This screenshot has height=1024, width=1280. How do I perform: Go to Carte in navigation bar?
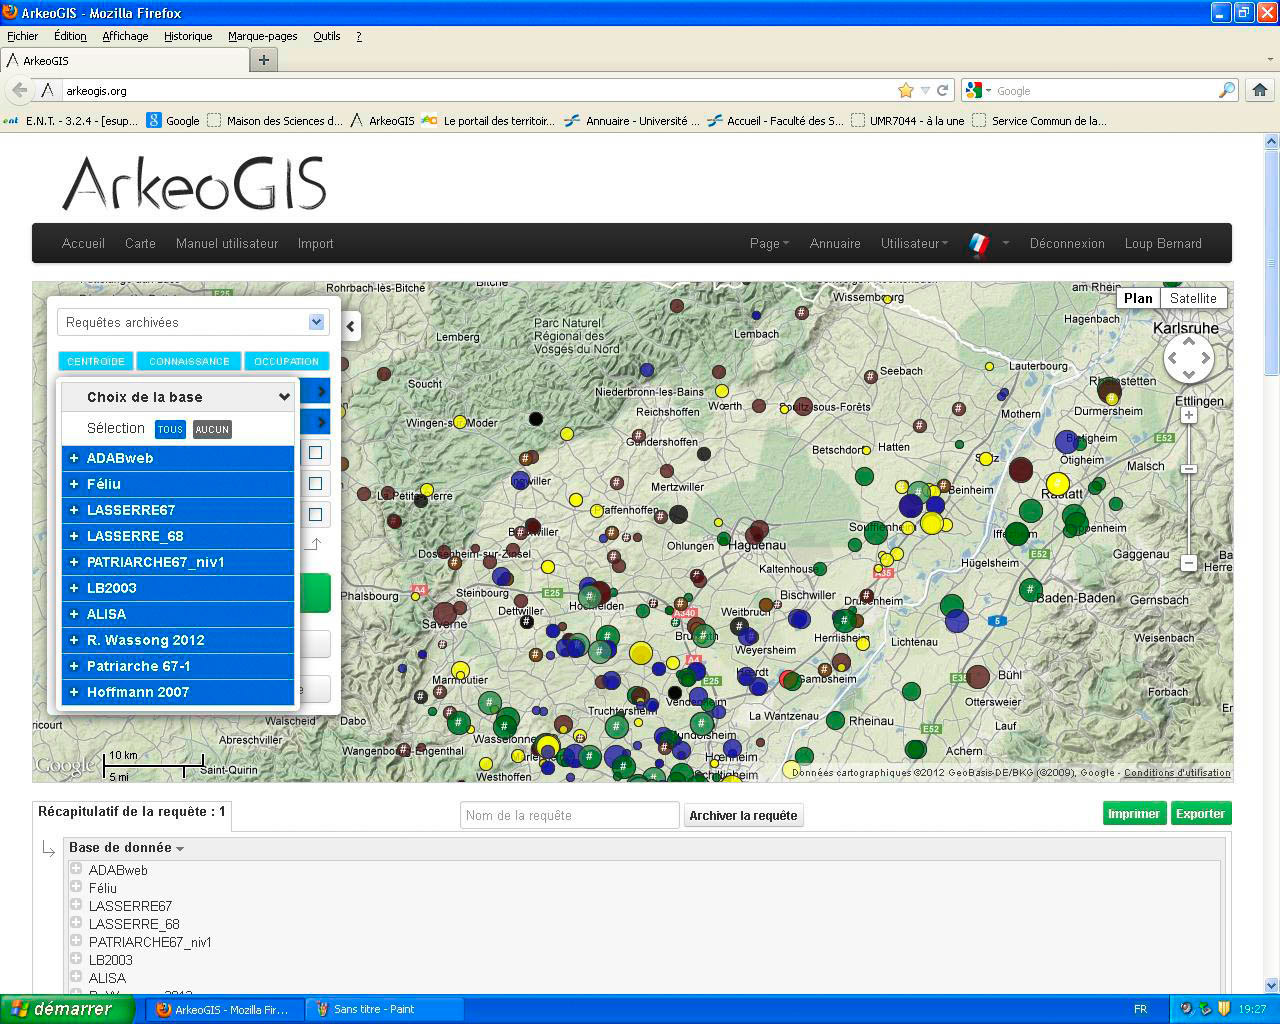tap(140, 243)
